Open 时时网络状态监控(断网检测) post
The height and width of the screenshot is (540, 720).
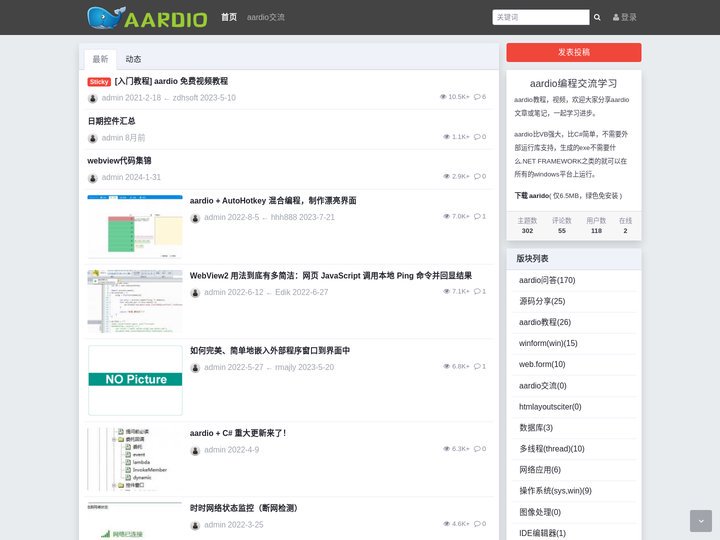243,508
